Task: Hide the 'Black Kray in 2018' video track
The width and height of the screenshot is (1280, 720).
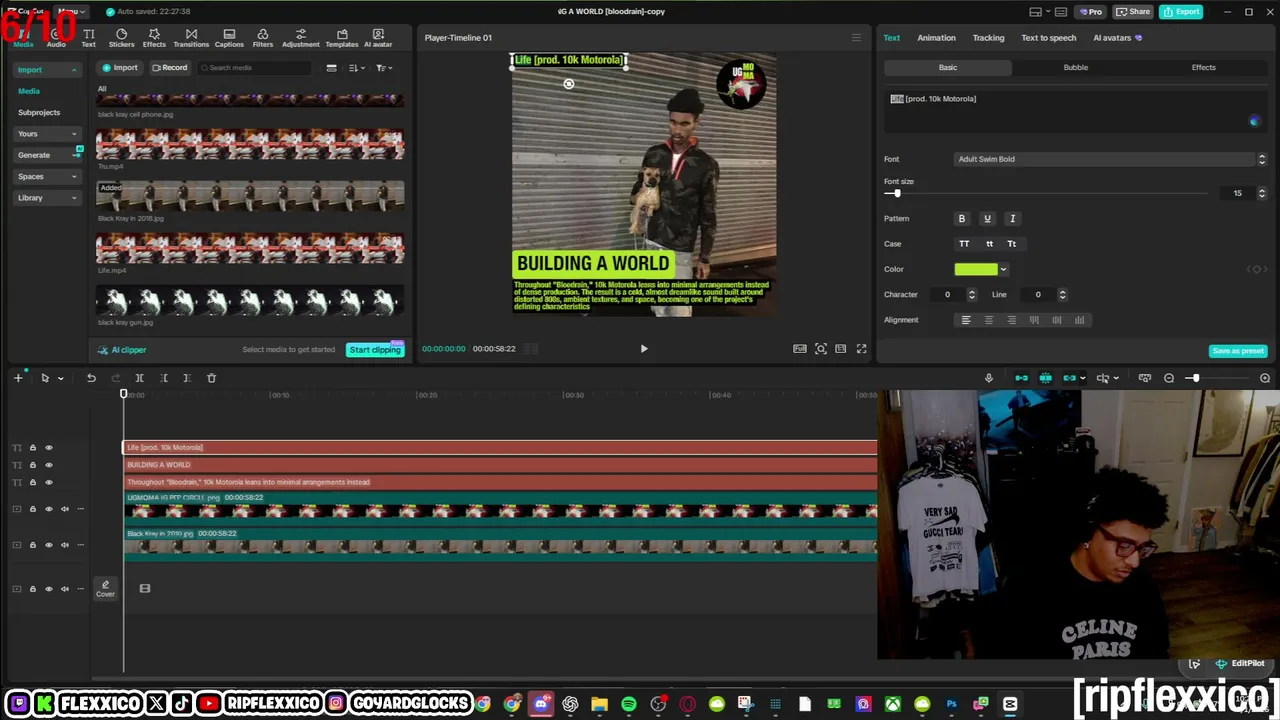Action: tap(48, 545)
